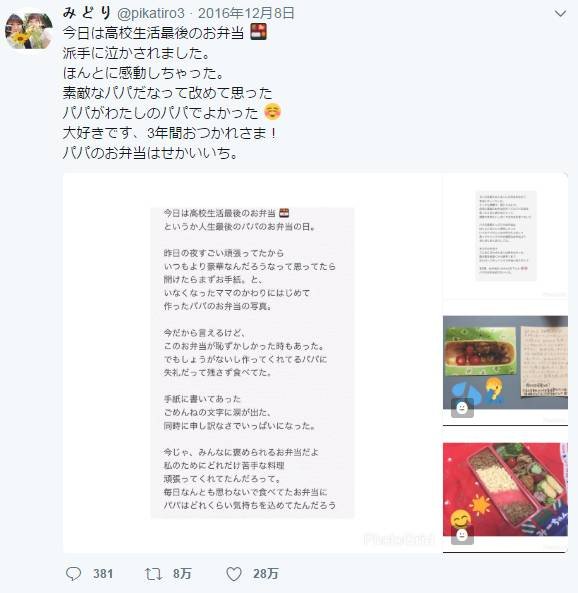Viewport: 578px width, 593px height.
Task: Click the 381 reply count
Action: tap(103, 574)
